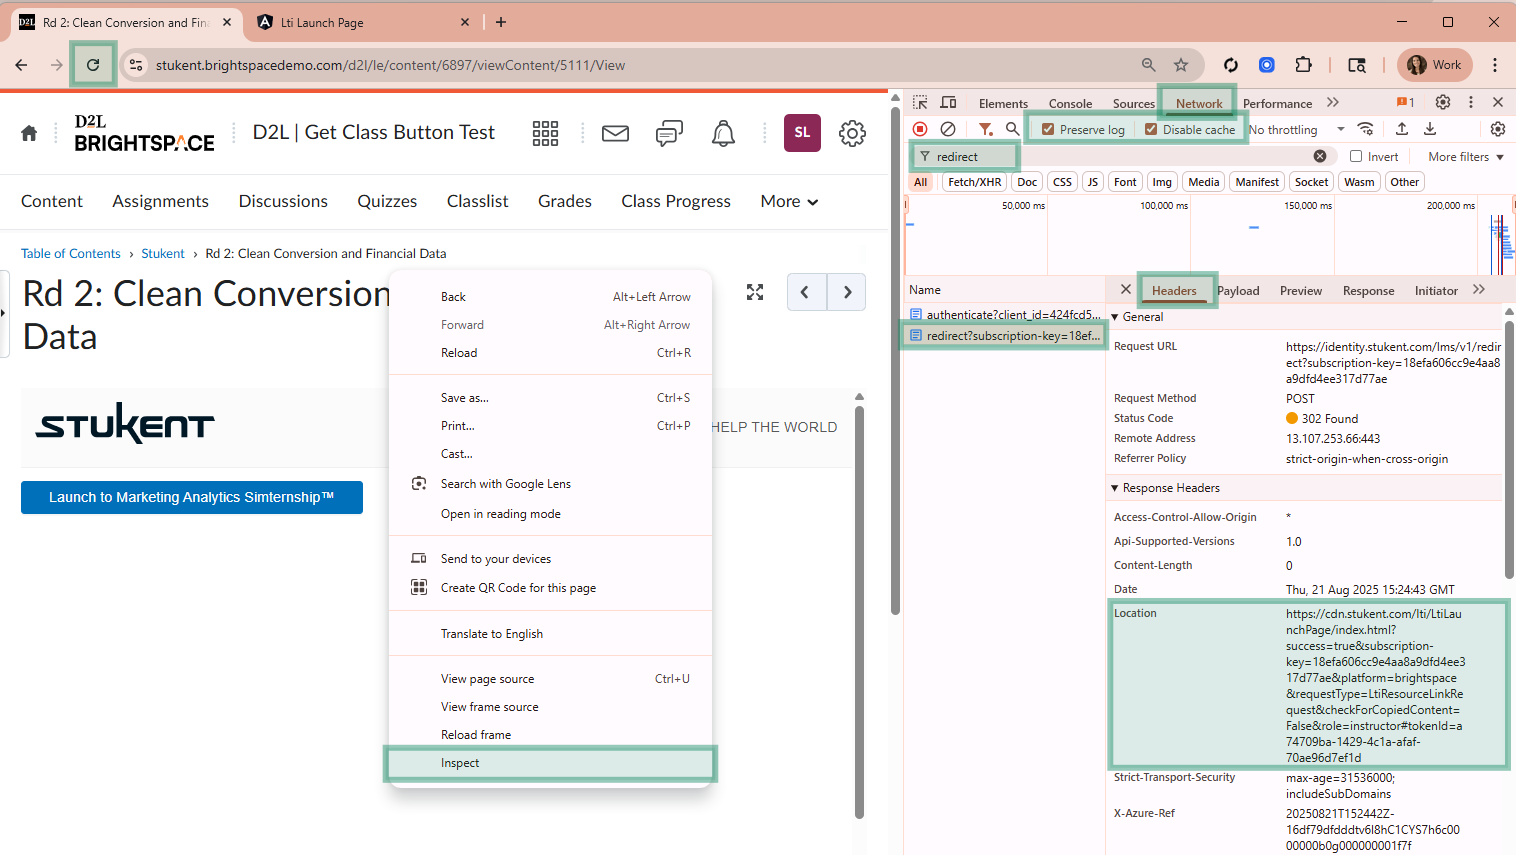Filter requests by Img type

click(x=1162, y=182)
